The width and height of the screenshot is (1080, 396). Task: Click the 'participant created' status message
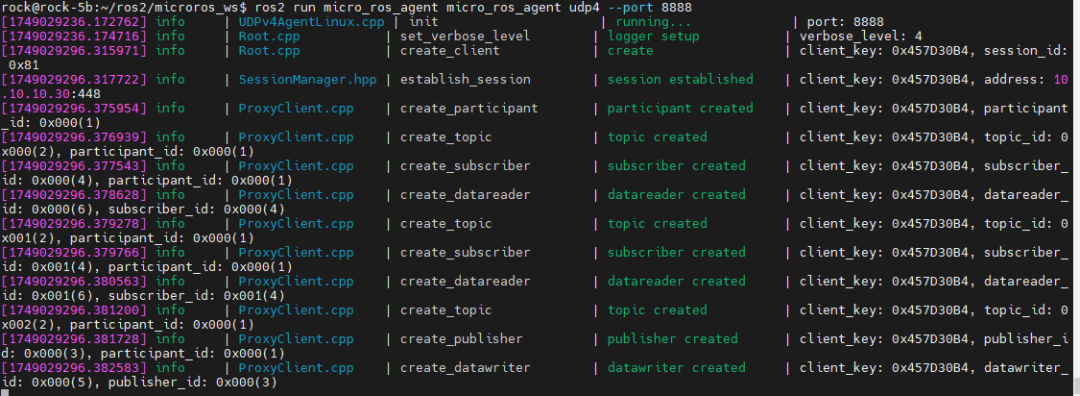680,108
